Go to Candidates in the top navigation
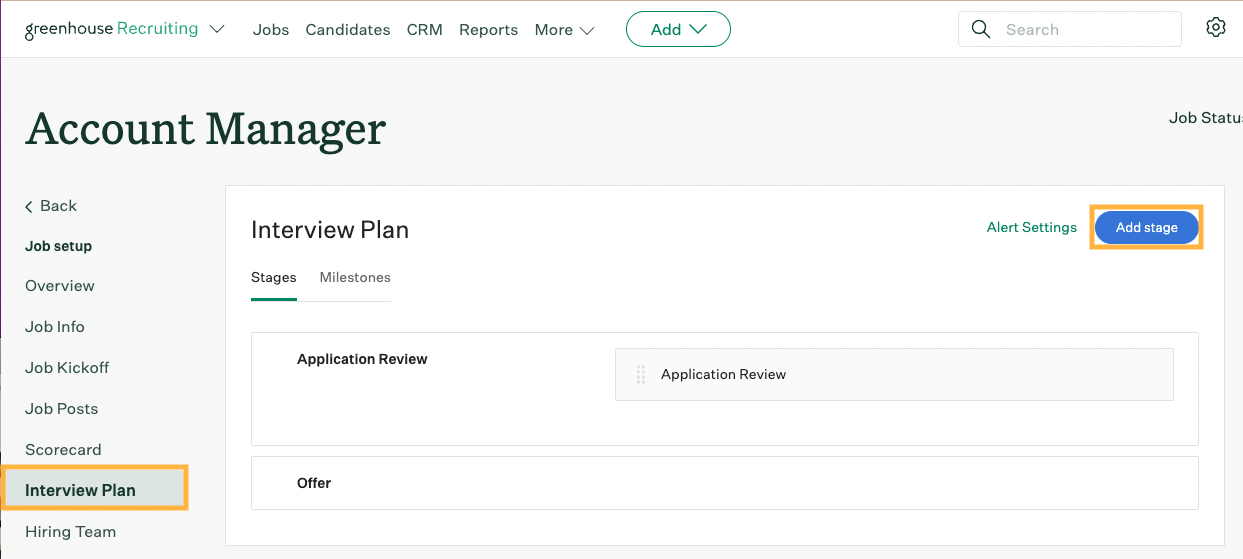The height and width of the screenshot is (559, 1243). click(348, 30)
